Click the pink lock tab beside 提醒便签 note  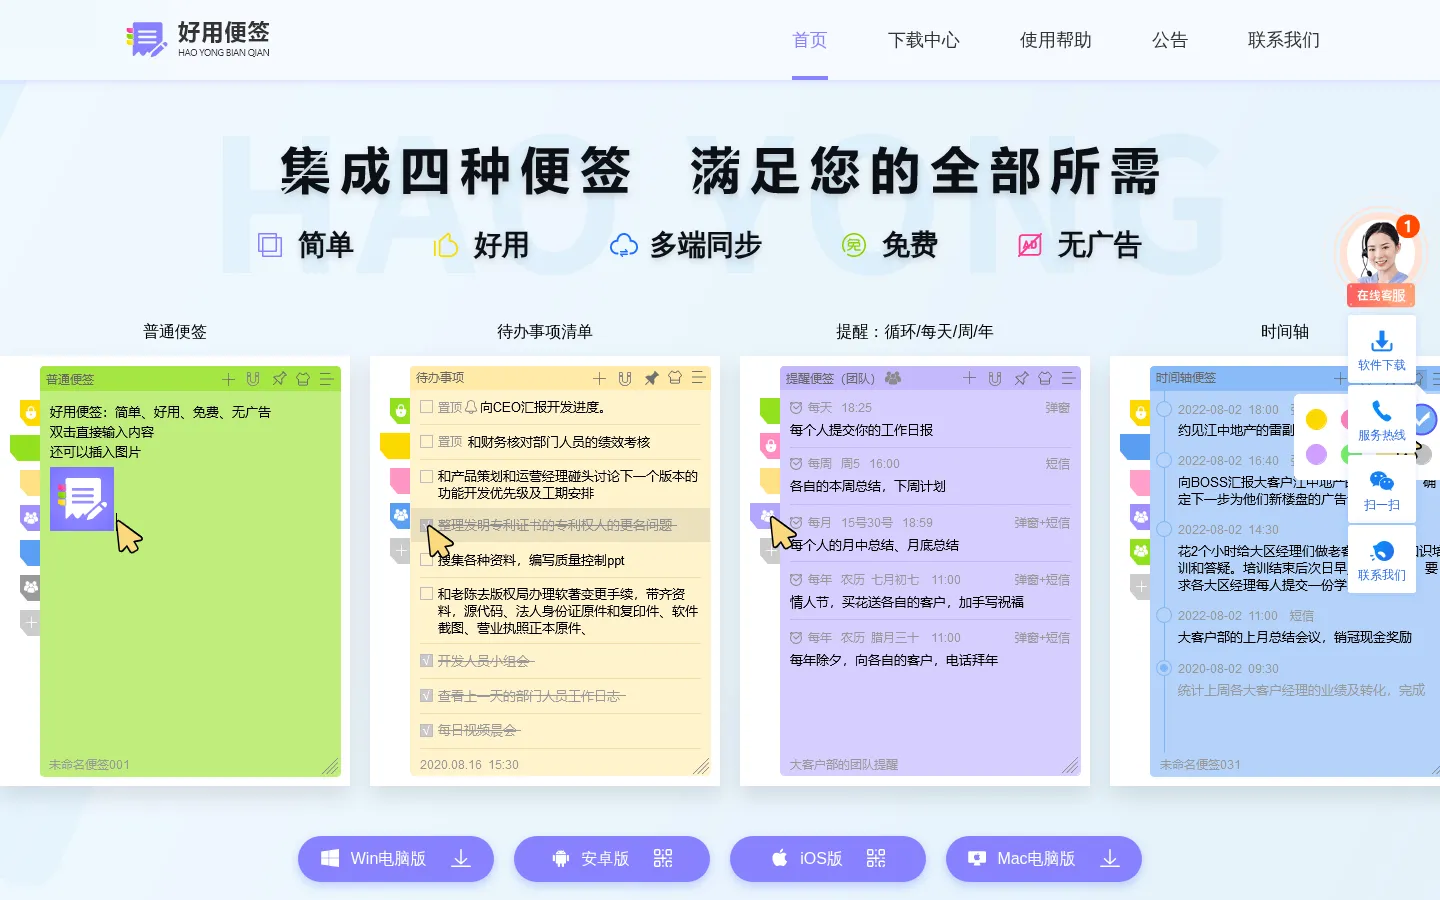(770, 446)
